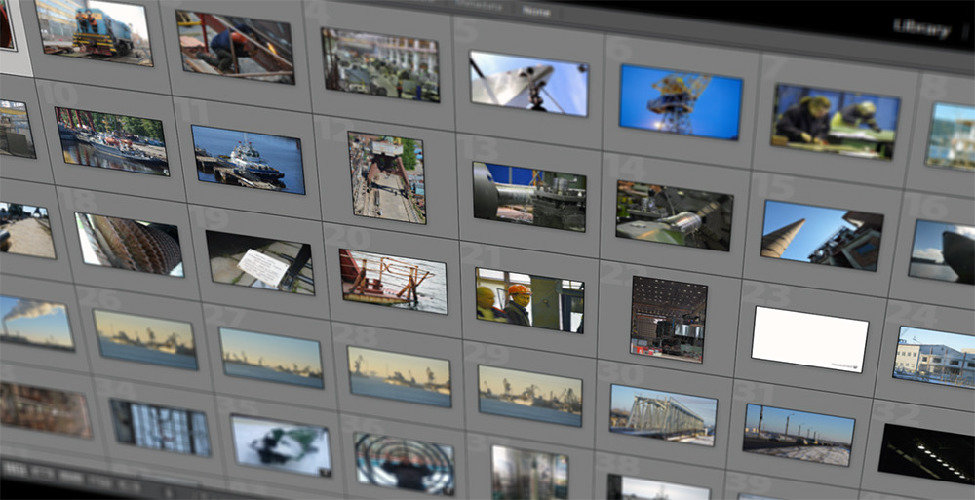Image resolution: width=975 pixels, height=500 pixels.
Task: Open the Library module tab
Action: tap(919, 29)
